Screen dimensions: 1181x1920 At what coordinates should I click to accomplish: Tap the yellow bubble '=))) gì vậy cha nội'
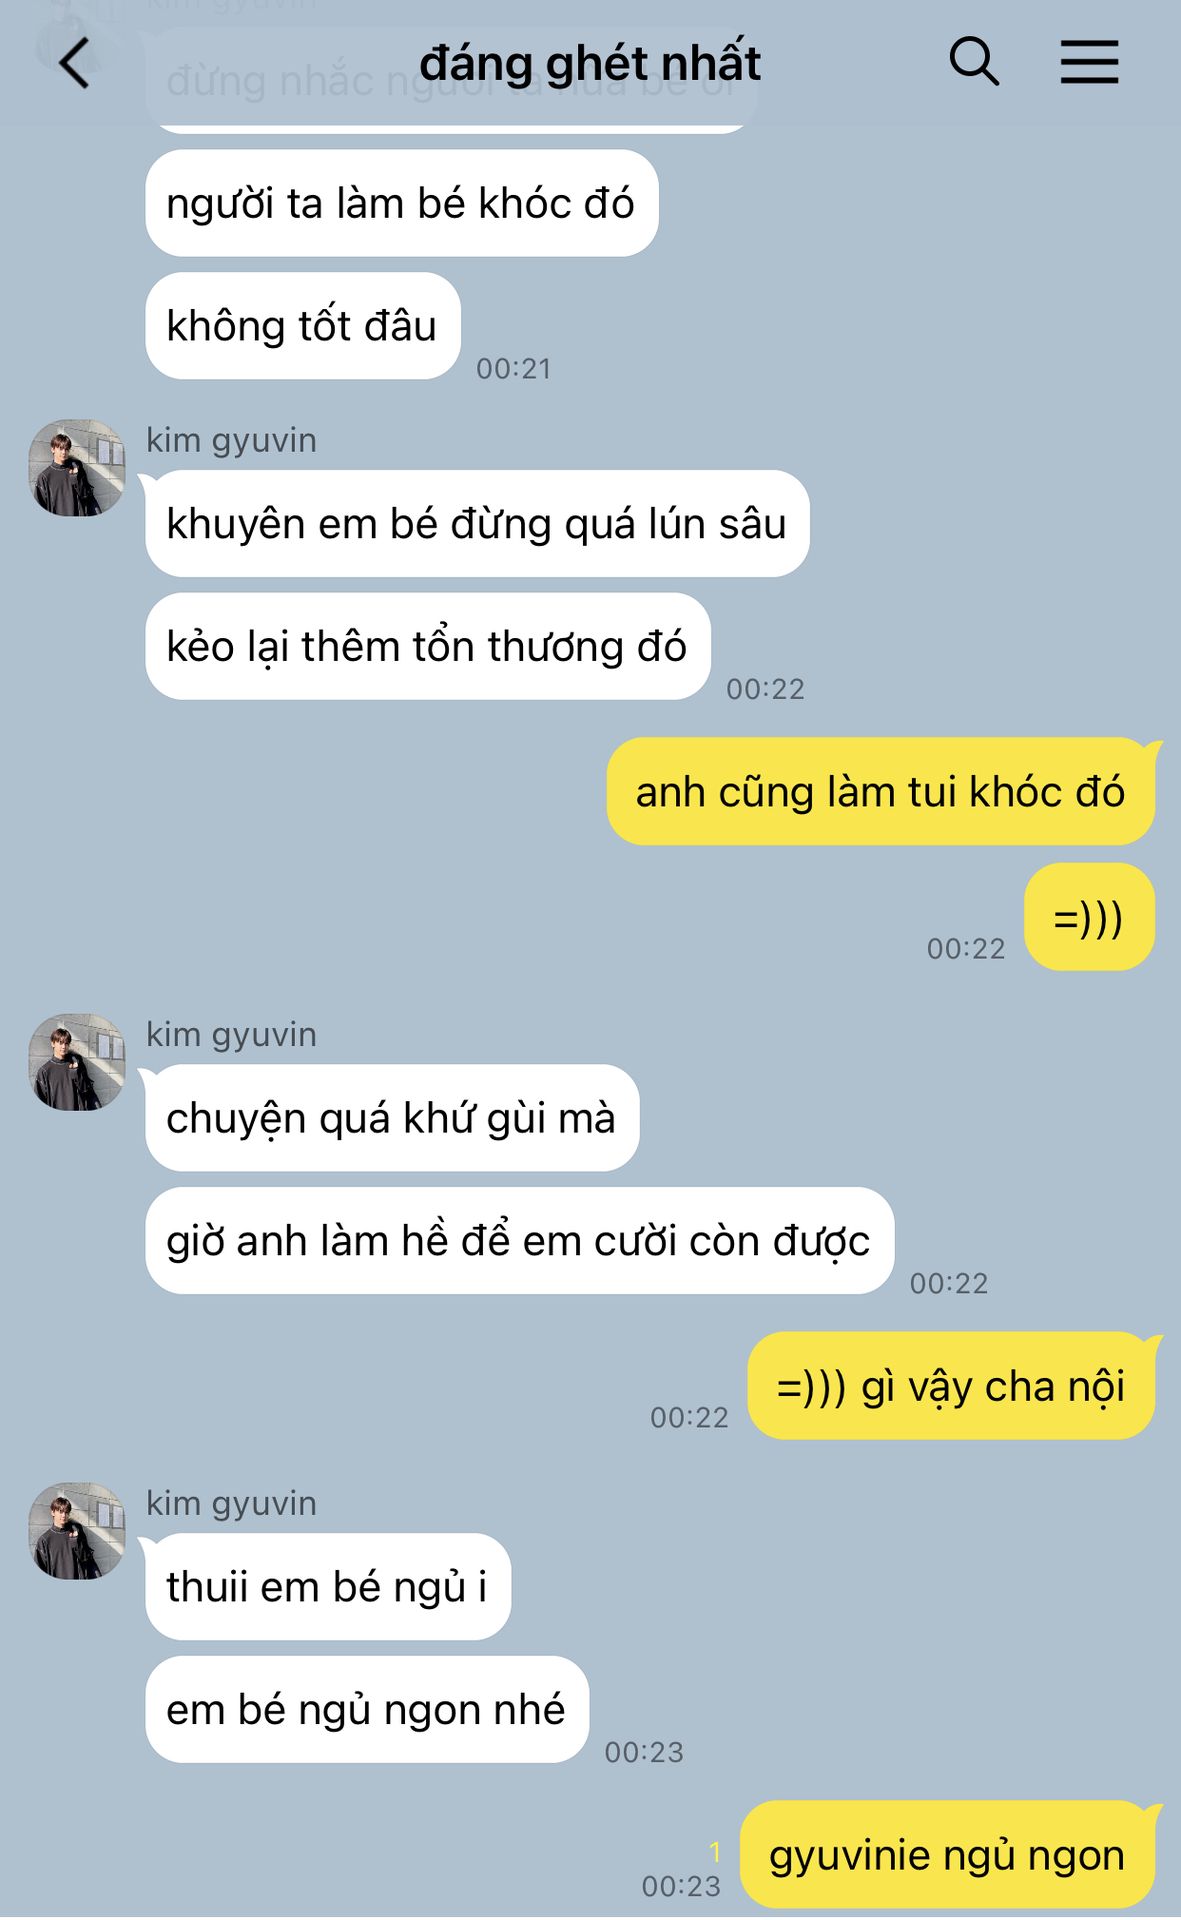(x=951, y=1386)
